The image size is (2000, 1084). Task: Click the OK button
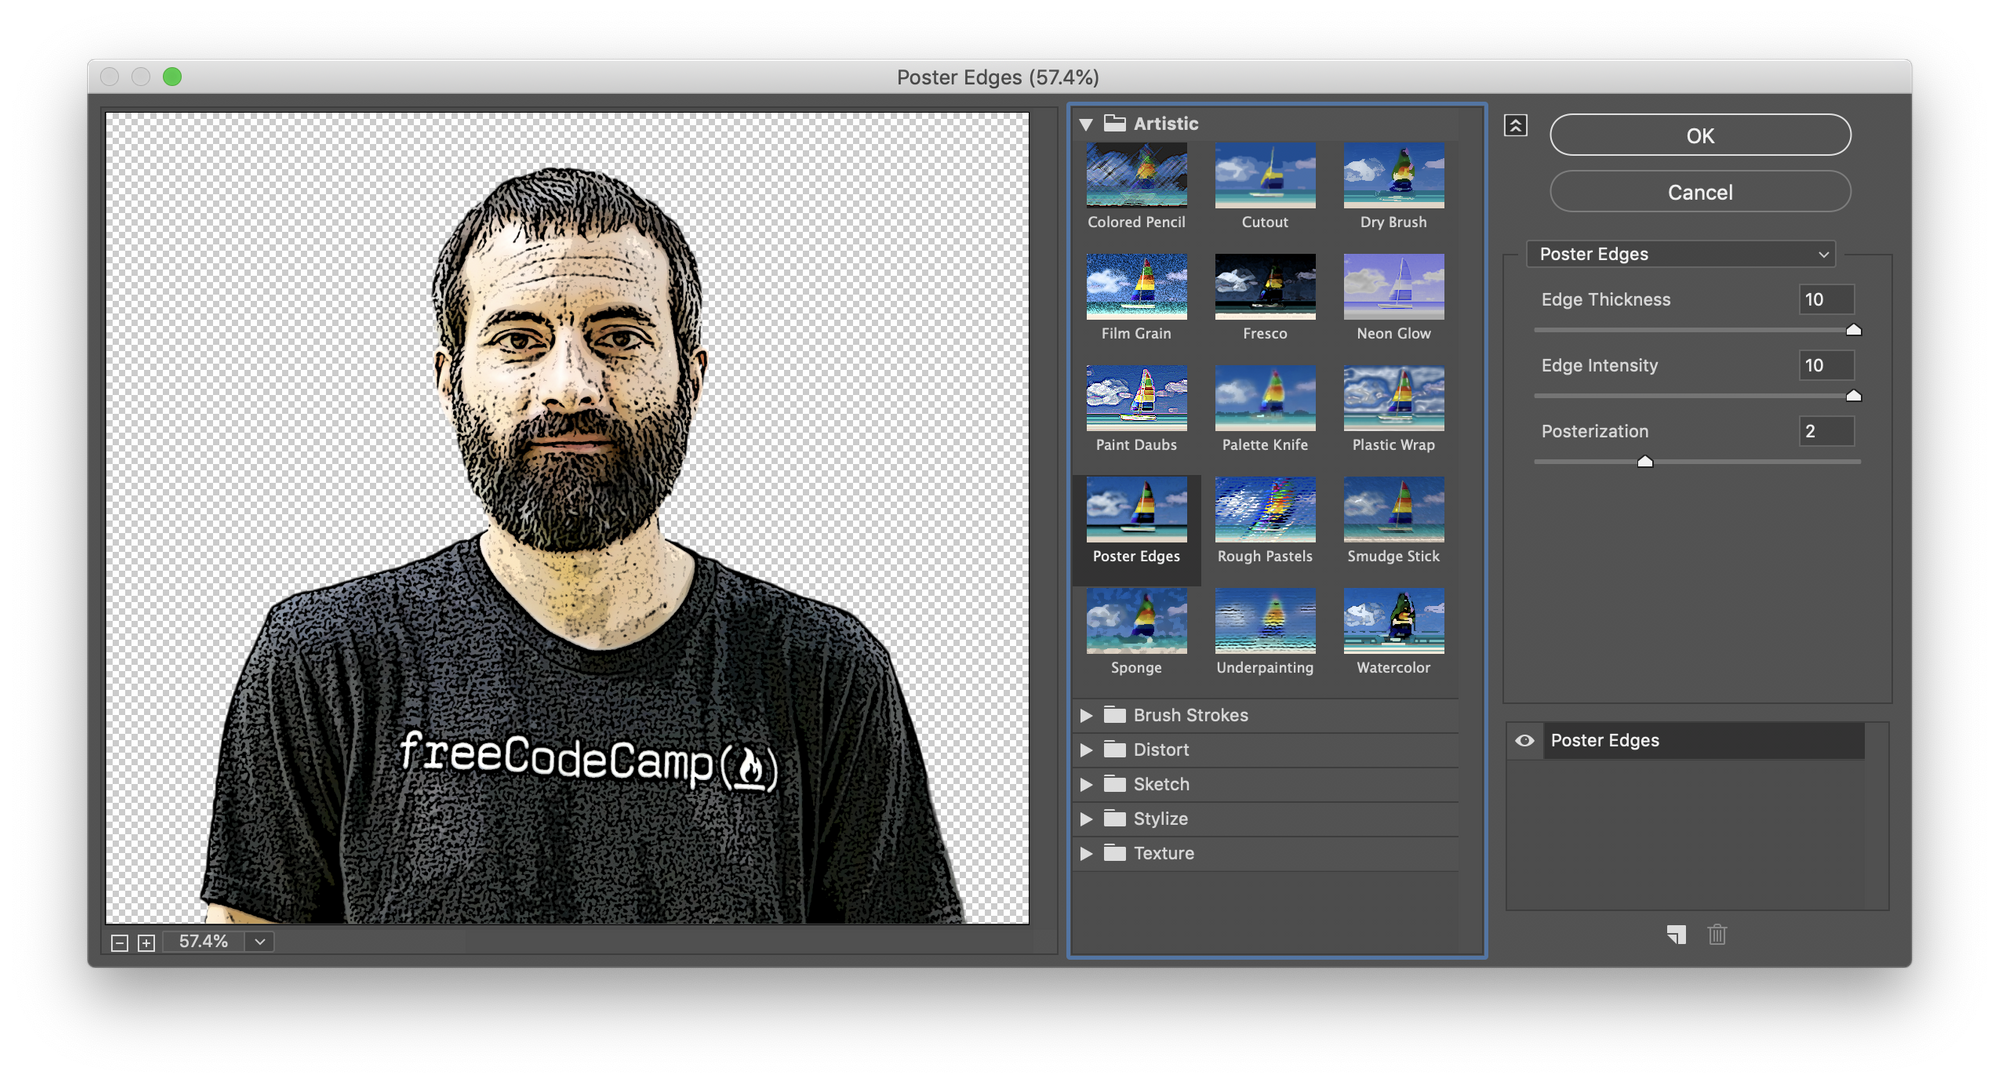point(1700,135)
